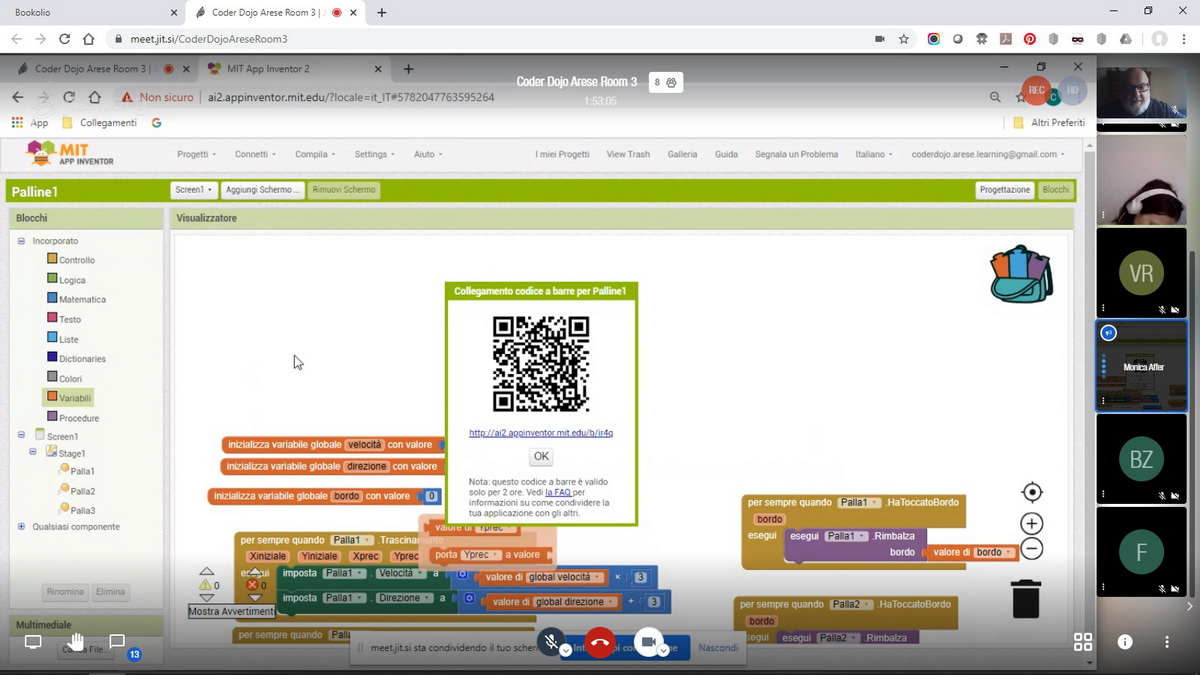Screen dimensions: 1200x675
Task: Zoom in the blocks workspace with plus icon
Action: tap(1032, 523)
